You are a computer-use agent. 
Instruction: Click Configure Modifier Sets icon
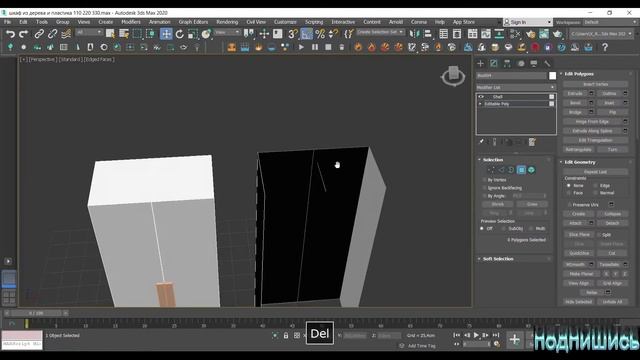pyautogui.click(x=532, y=142)
